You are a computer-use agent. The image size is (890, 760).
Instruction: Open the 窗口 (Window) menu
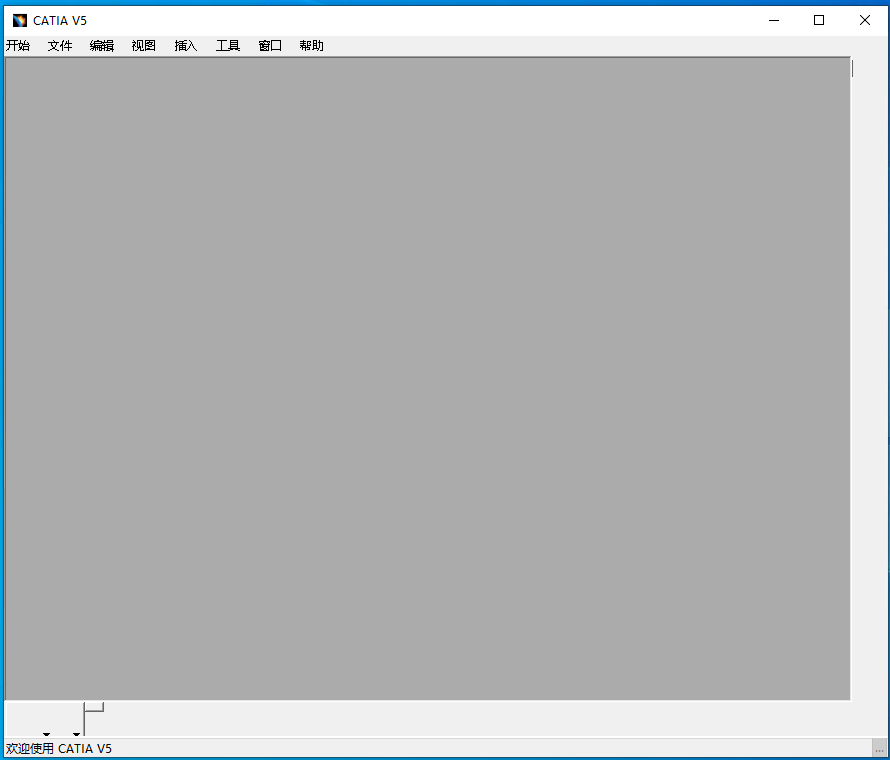(x=270, y=46)
